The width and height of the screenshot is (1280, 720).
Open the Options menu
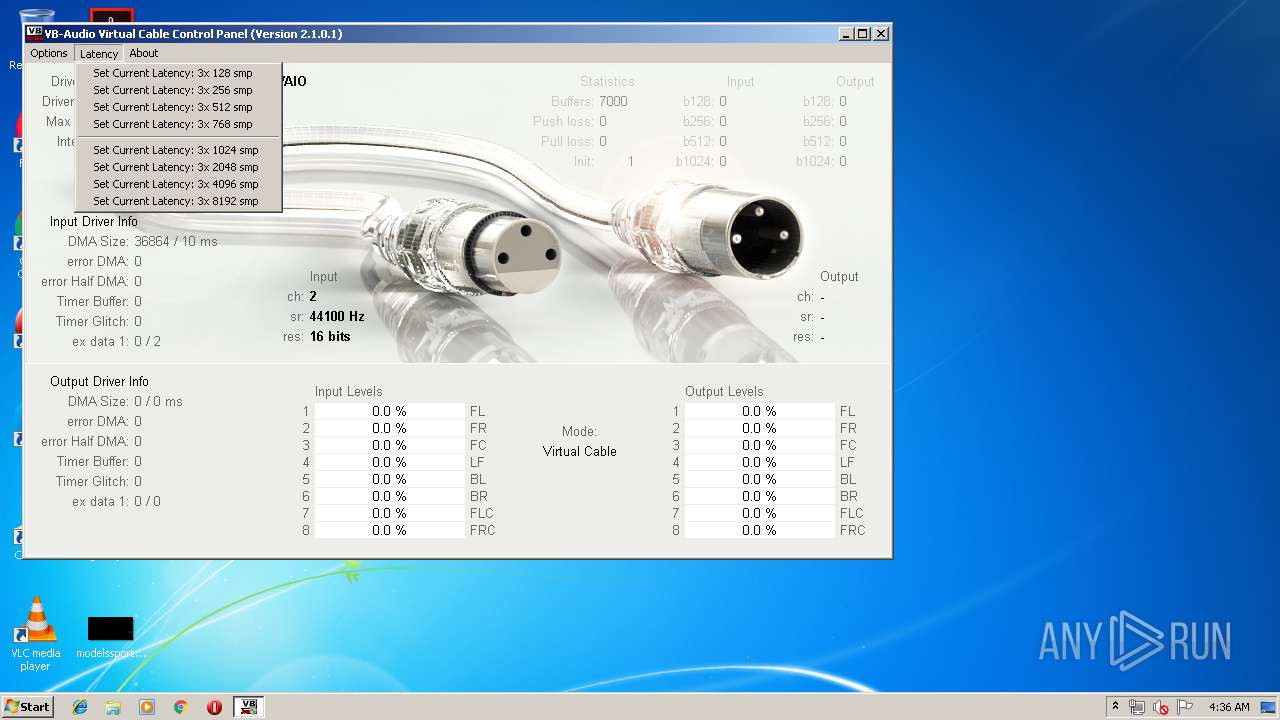pos(48,53)
